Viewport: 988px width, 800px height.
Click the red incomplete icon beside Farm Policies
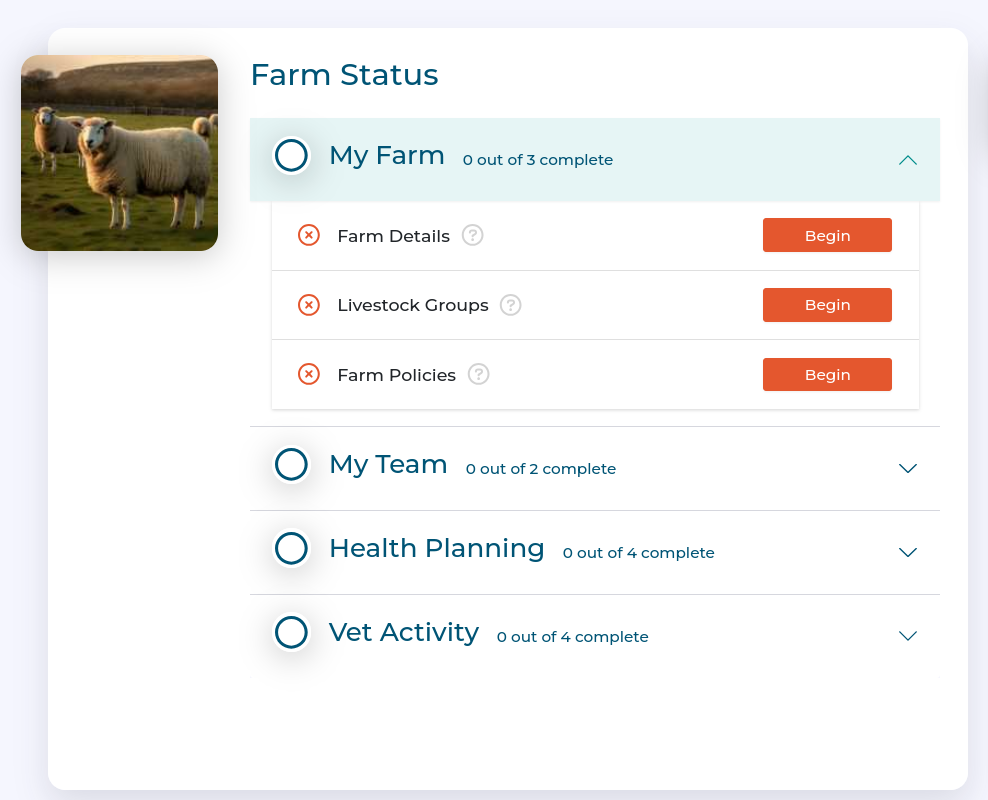coord(309,374)
